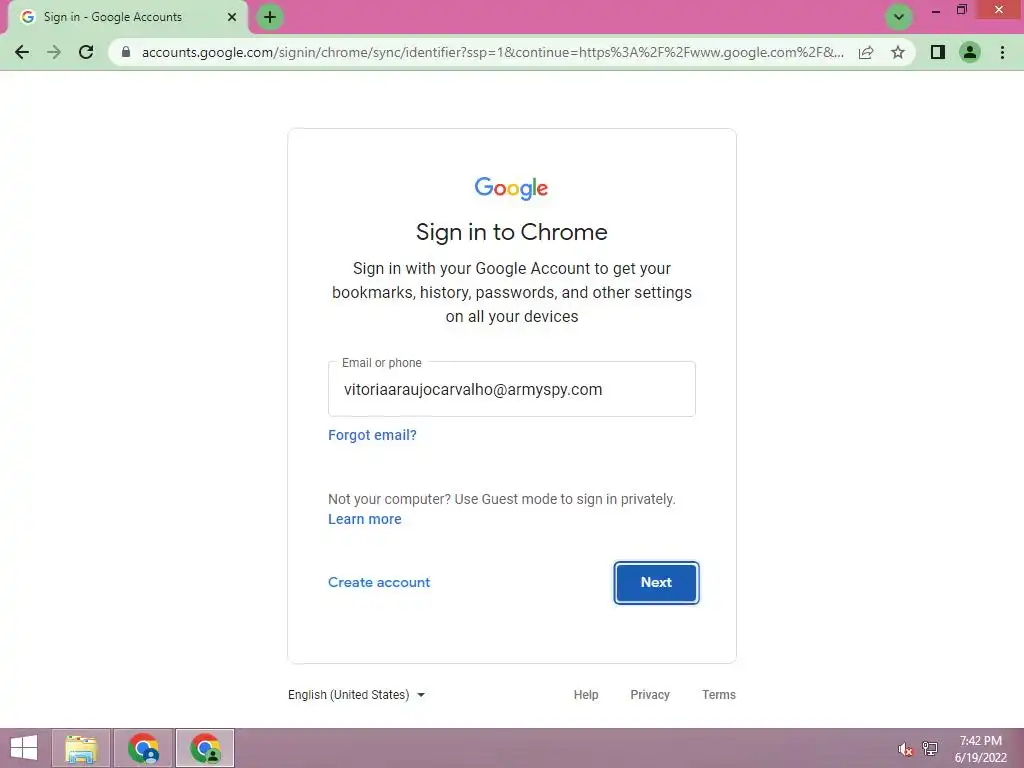
Task: Open the Terms link in the footer
Action: pos(719,695)
